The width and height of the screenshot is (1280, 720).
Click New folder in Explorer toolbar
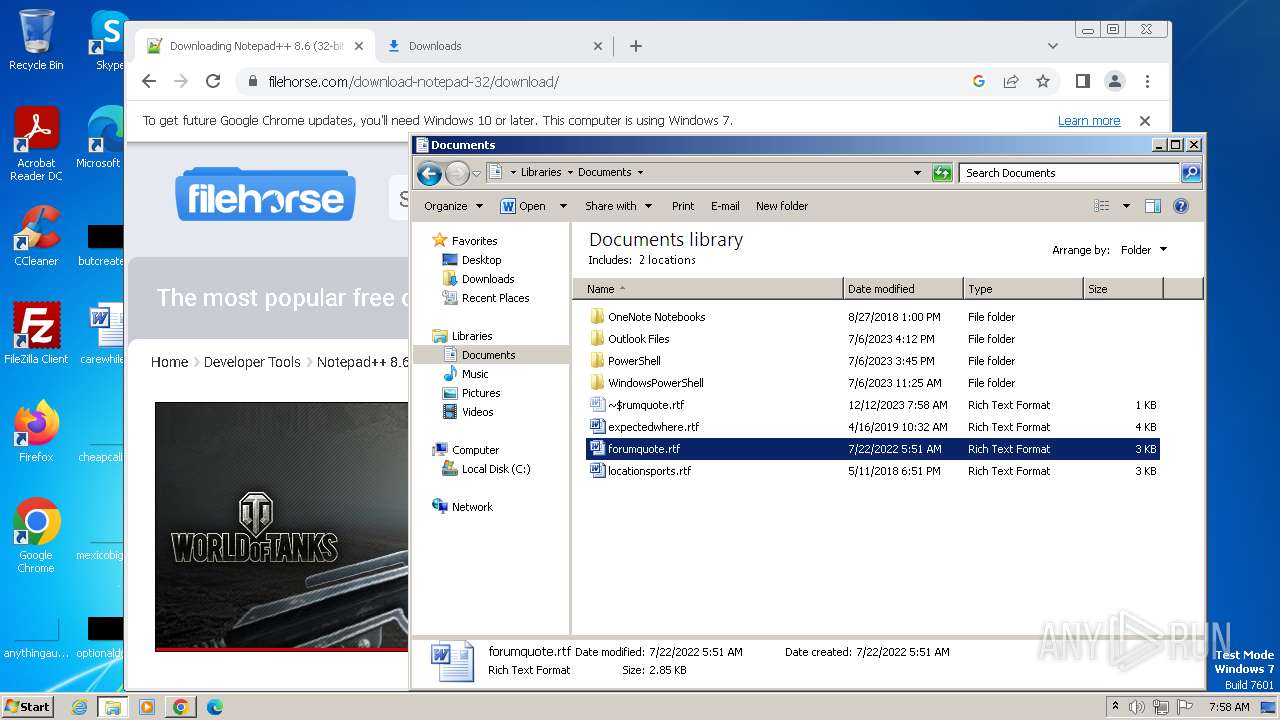(782, 206)
